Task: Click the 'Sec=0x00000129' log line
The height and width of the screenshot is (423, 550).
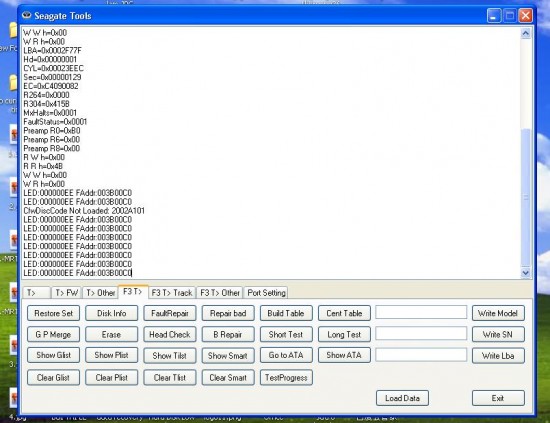Action: pyautogui.click(x=52, y=77)
